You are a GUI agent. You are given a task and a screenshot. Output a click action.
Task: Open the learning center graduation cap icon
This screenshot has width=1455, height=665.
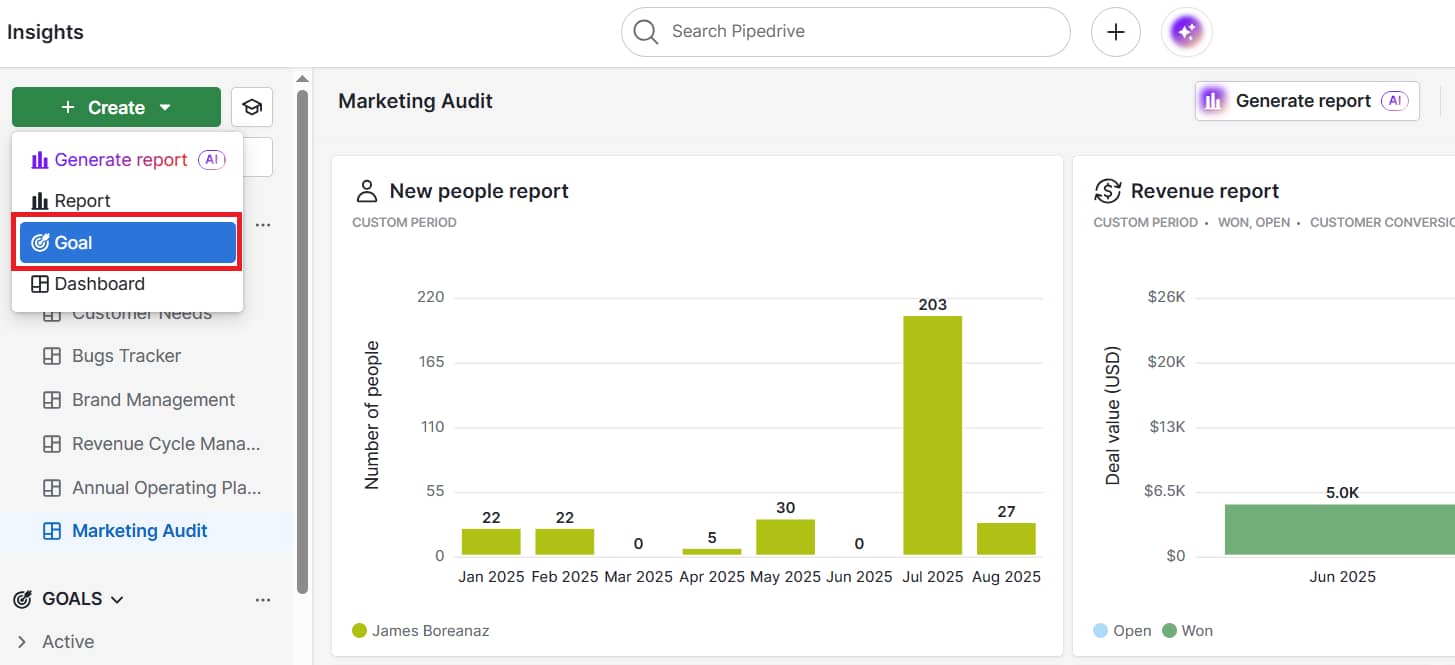(x=252, y=106)
